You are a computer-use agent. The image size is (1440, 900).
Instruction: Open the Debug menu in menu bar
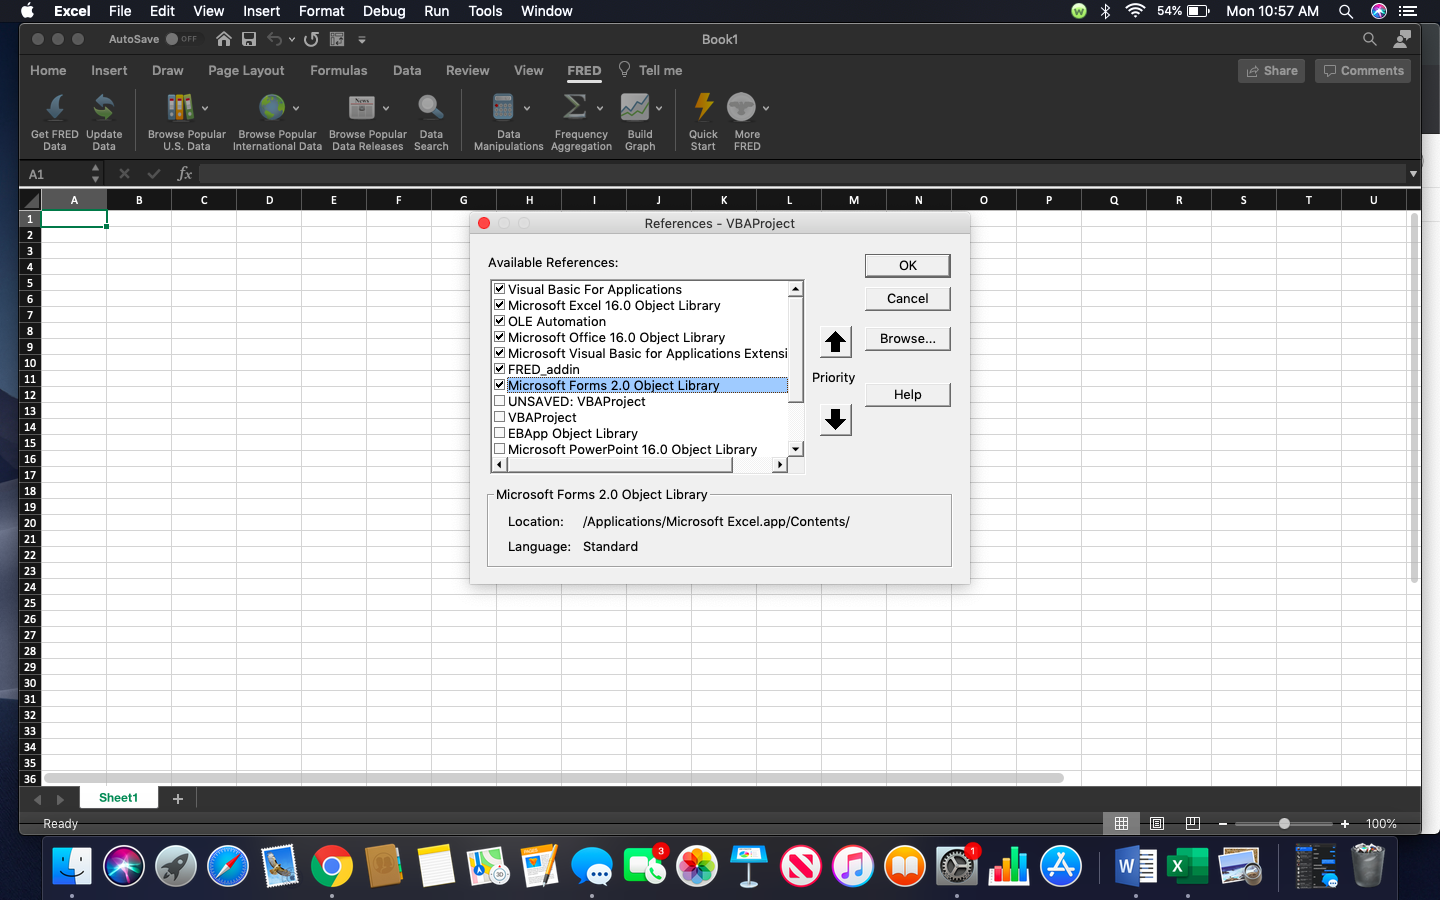(384, 11)
